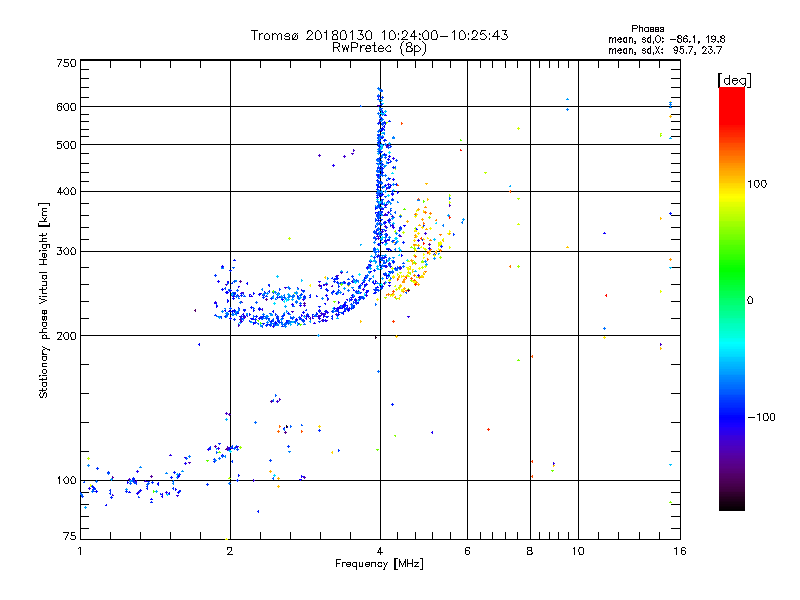Click the x-axis label "4"
This screenshot has height=600, width=800.
tap(380, 551)
